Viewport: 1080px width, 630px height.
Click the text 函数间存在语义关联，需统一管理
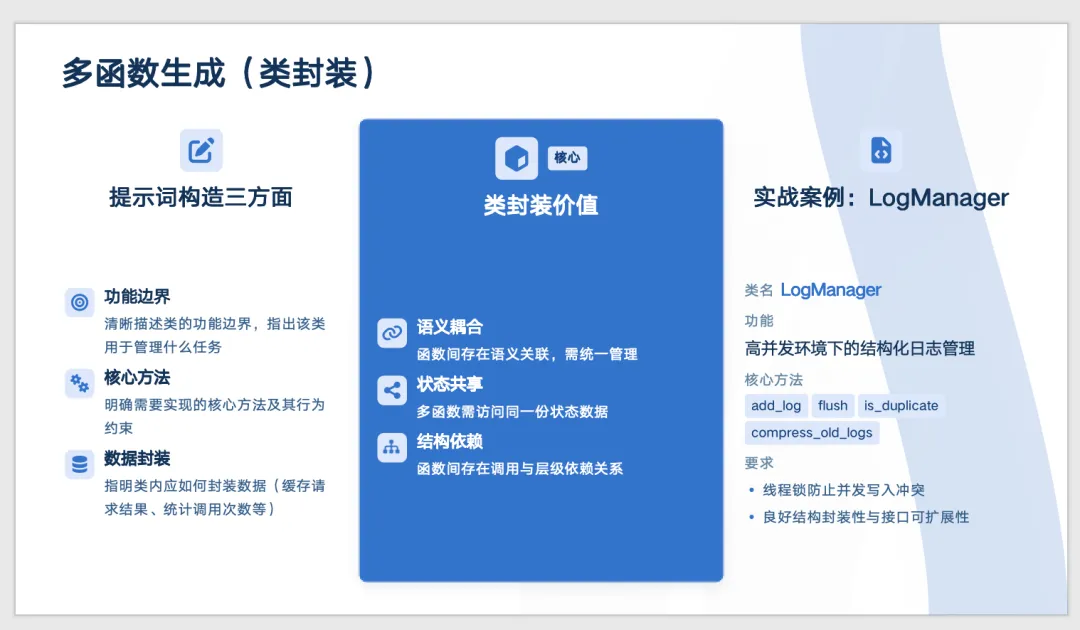coord(527,354)
